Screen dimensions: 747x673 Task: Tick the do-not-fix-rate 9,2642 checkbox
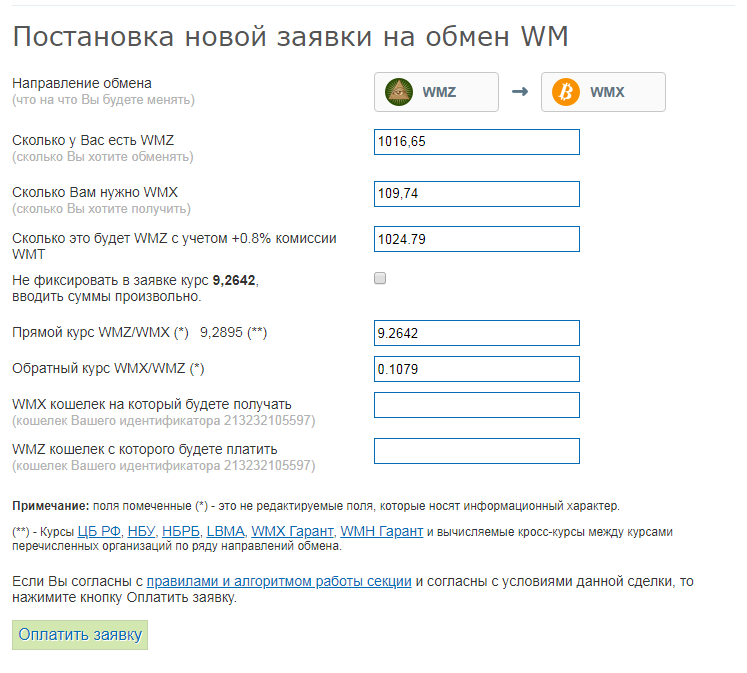click(x=380, y=278)
